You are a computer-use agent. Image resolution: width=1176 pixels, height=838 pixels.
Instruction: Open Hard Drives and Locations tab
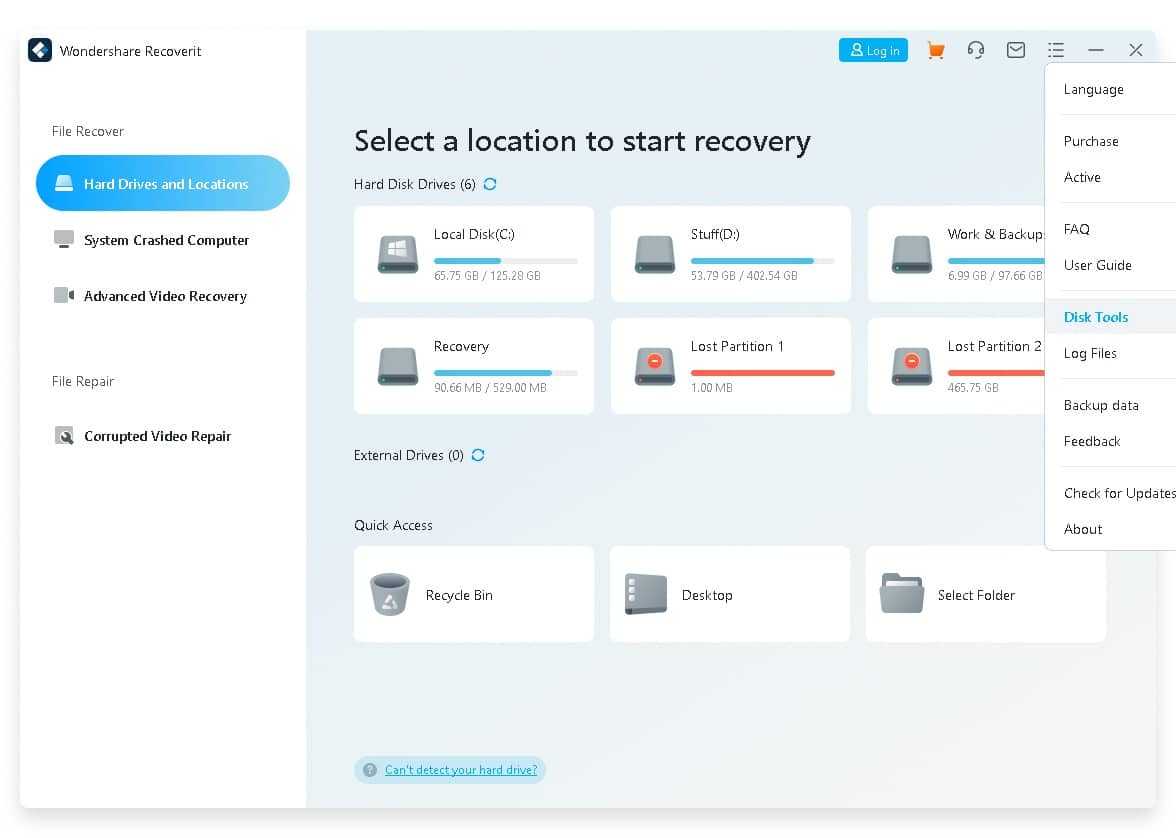tap(163, 184)
